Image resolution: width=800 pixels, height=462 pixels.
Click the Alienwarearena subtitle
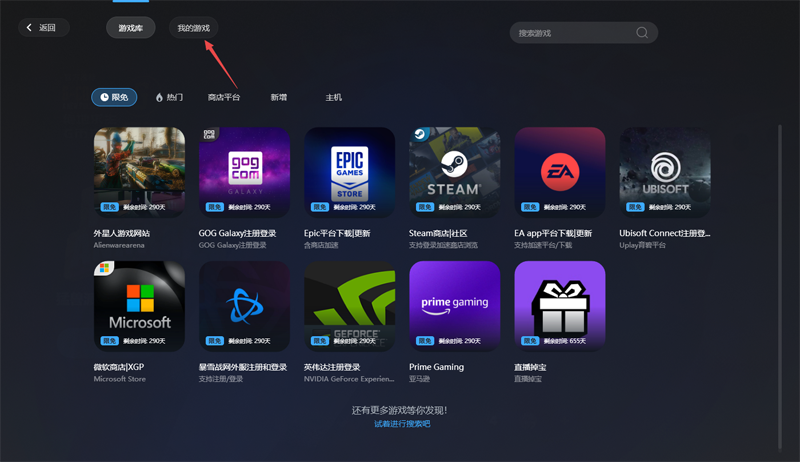(119, 245)
